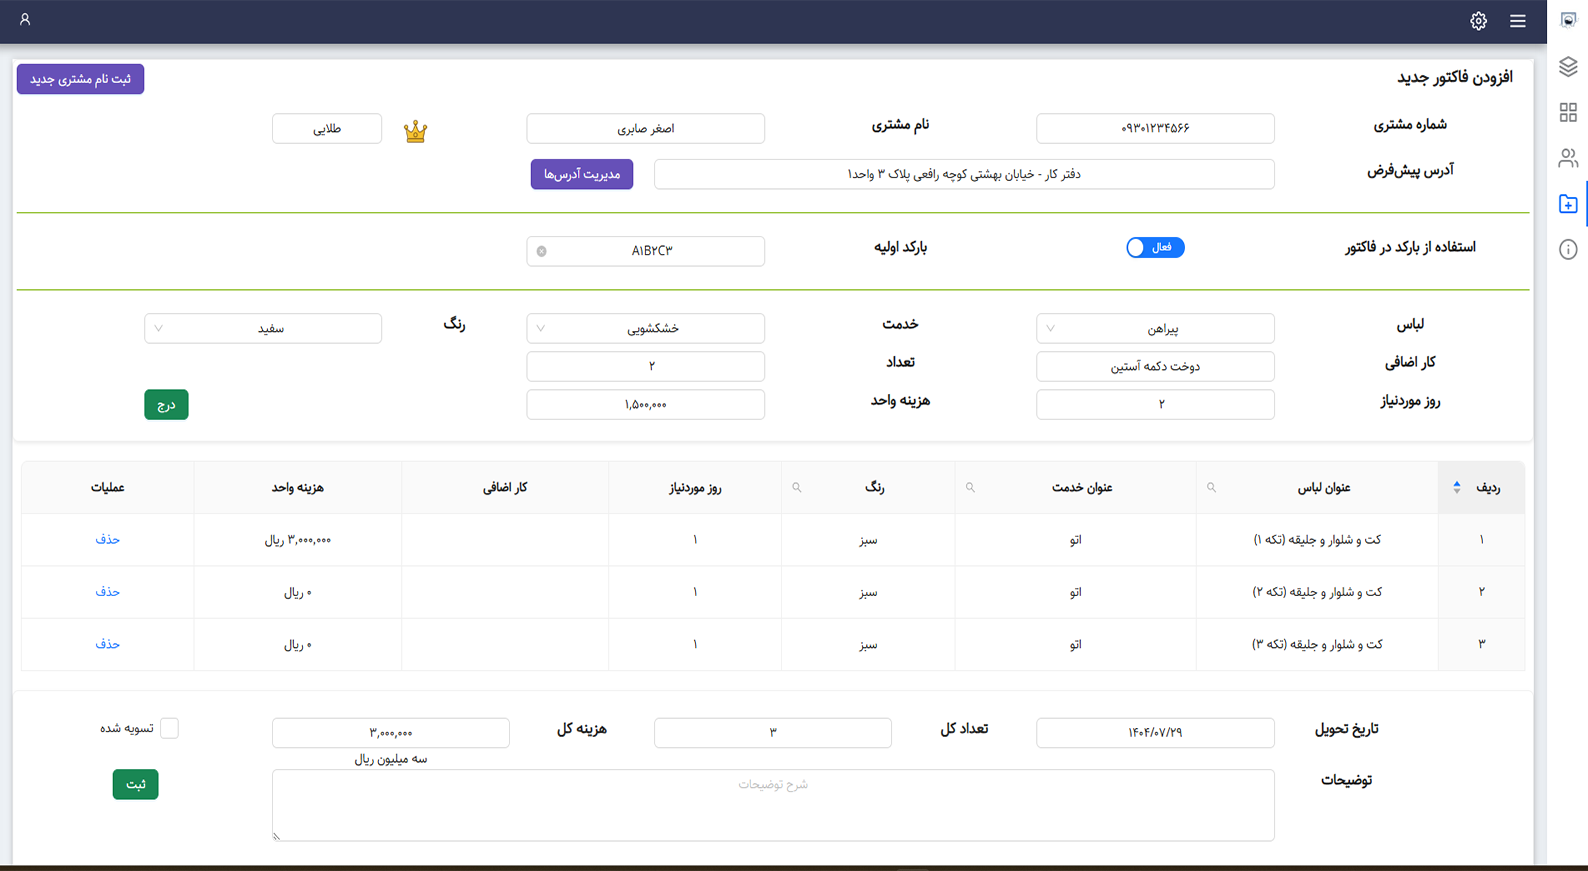Open the hamburger menu in top bar
Image resolution: width=1588 pixels, height=871 pixels.
[1517, 21]
